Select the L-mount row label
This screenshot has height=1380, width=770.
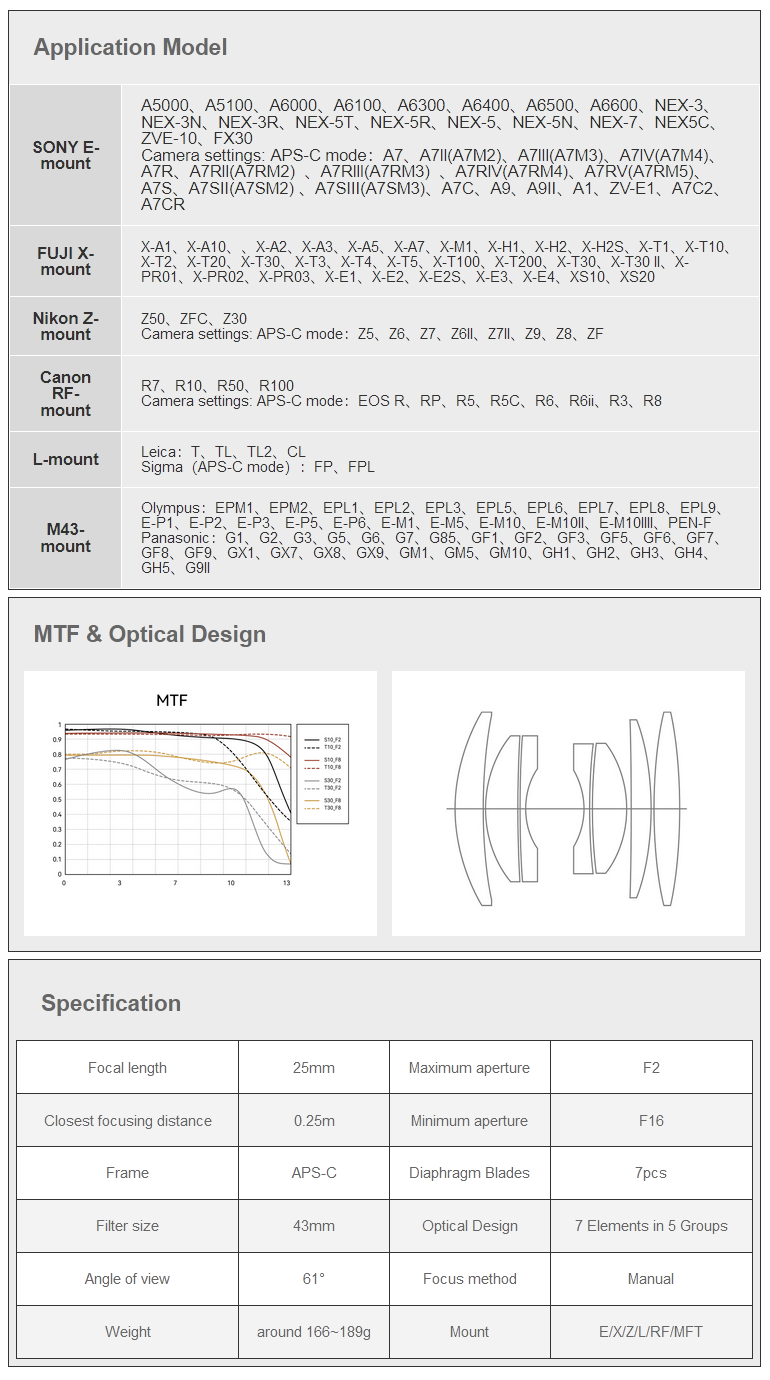pos(66,460)
